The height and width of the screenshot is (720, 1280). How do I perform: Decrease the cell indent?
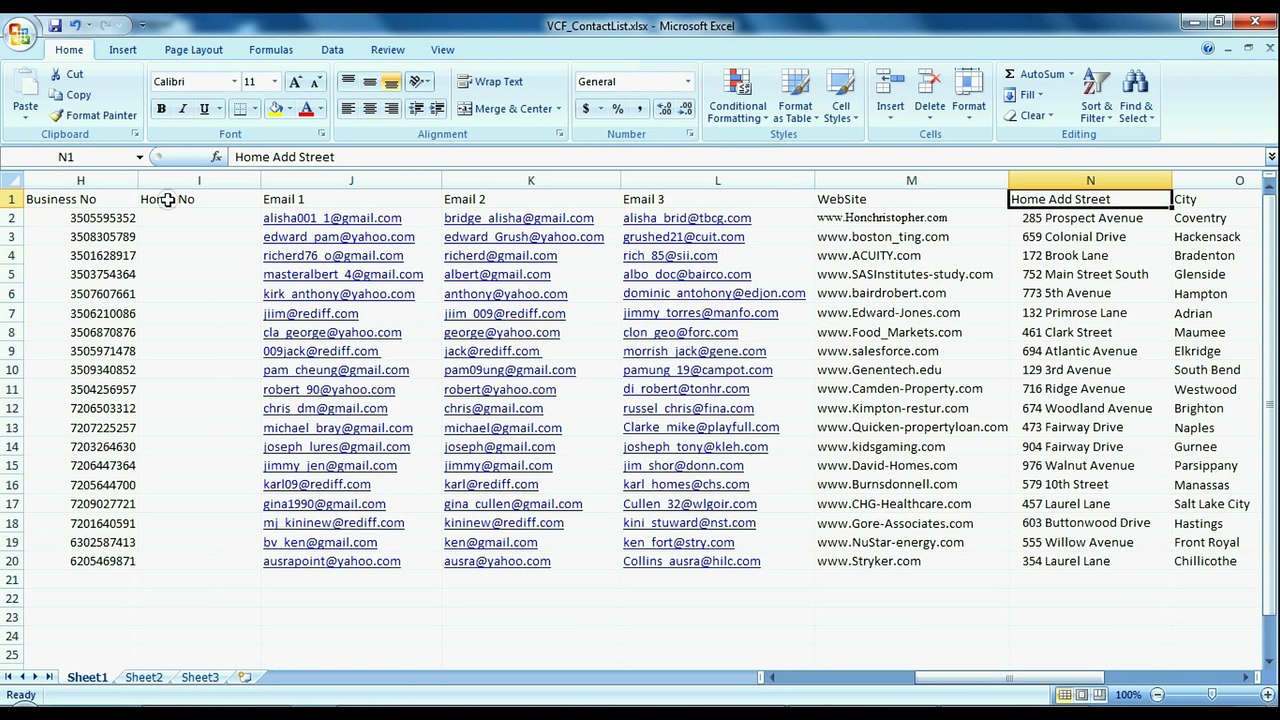pos(416,109)
